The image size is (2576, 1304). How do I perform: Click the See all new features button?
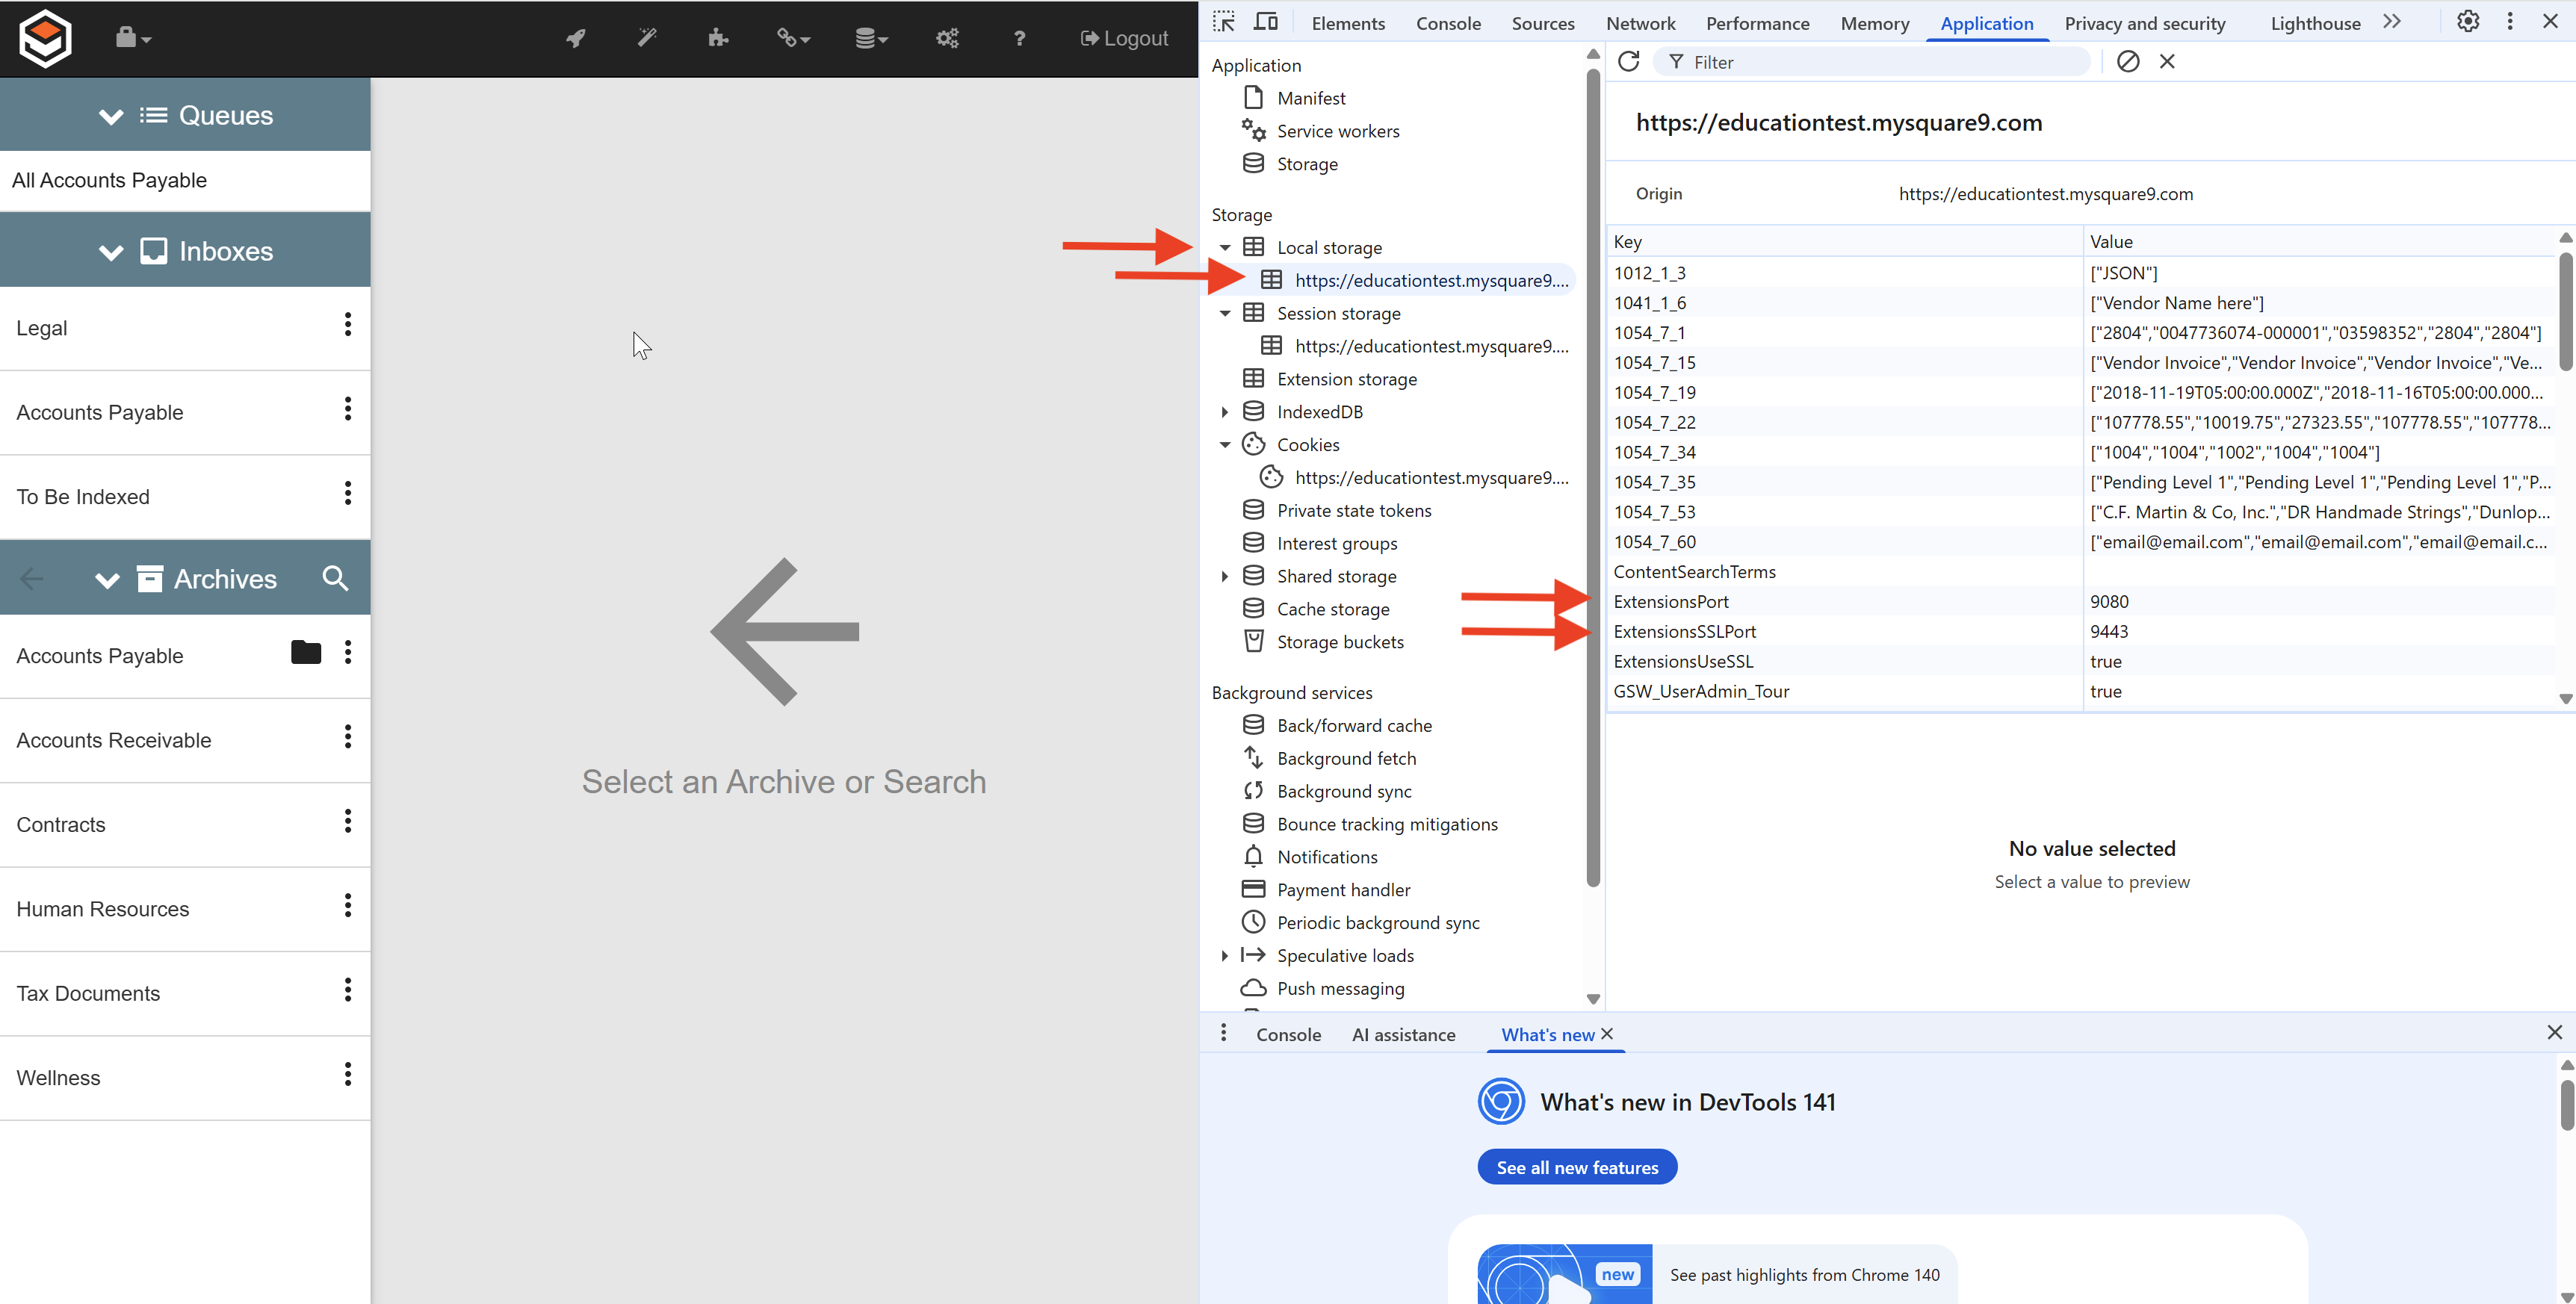tap(1577, 1167)
